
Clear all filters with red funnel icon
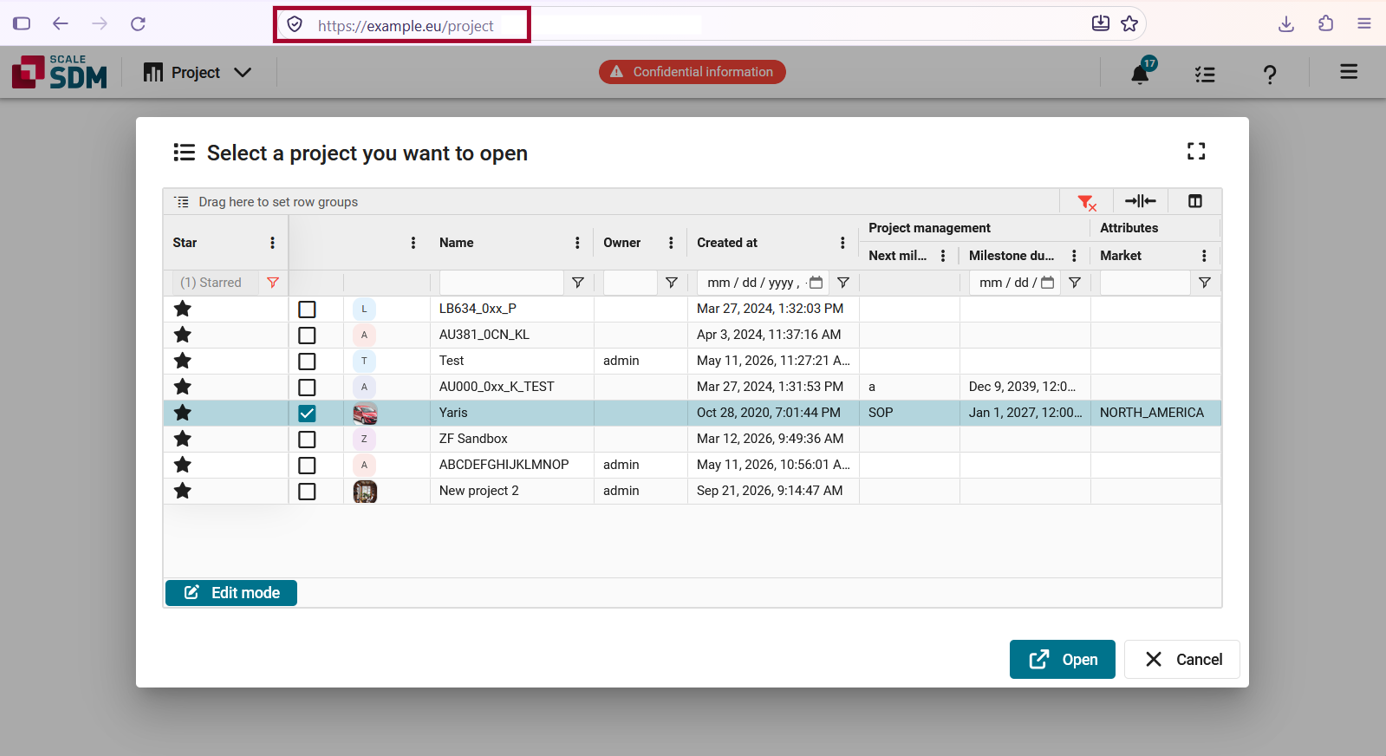(1087, 202)
